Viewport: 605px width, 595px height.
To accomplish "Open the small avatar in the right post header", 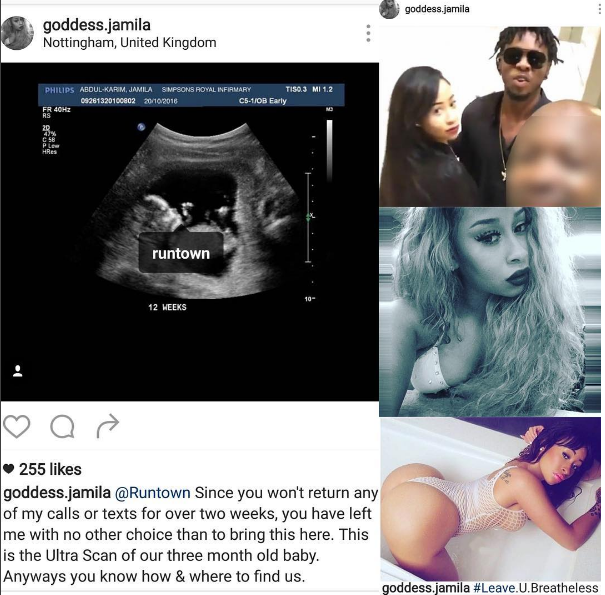I will (x=389, y=9).
